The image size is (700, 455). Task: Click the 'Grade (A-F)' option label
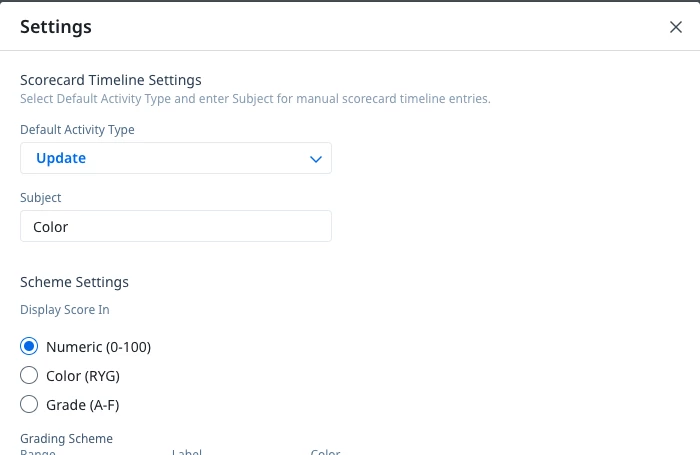[x=83, y=405]
